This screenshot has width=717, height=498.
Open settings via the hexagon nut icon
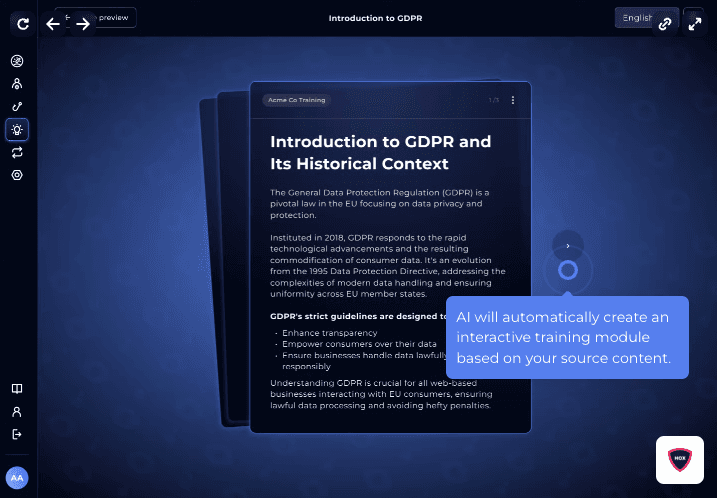(17, 175)
